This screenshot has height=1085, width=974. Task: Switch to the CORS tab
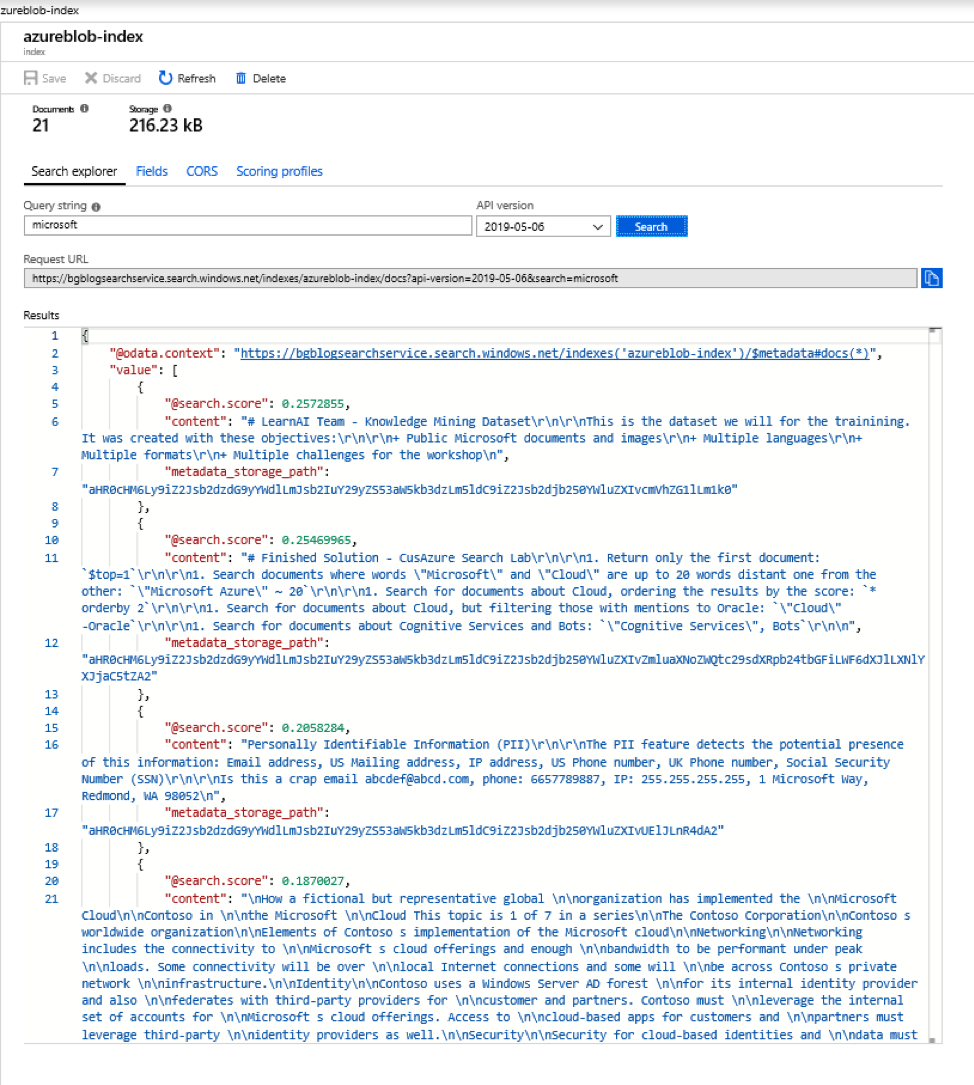click(x=202, y=171)
